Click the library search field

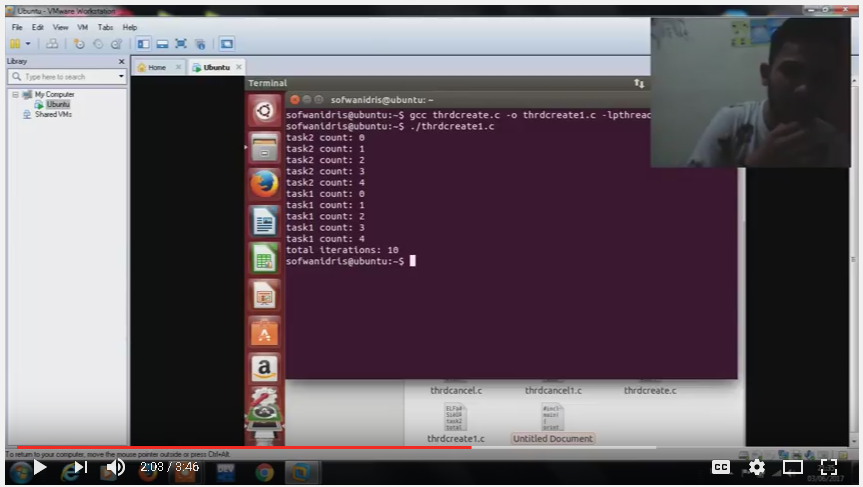click(66, 76)
